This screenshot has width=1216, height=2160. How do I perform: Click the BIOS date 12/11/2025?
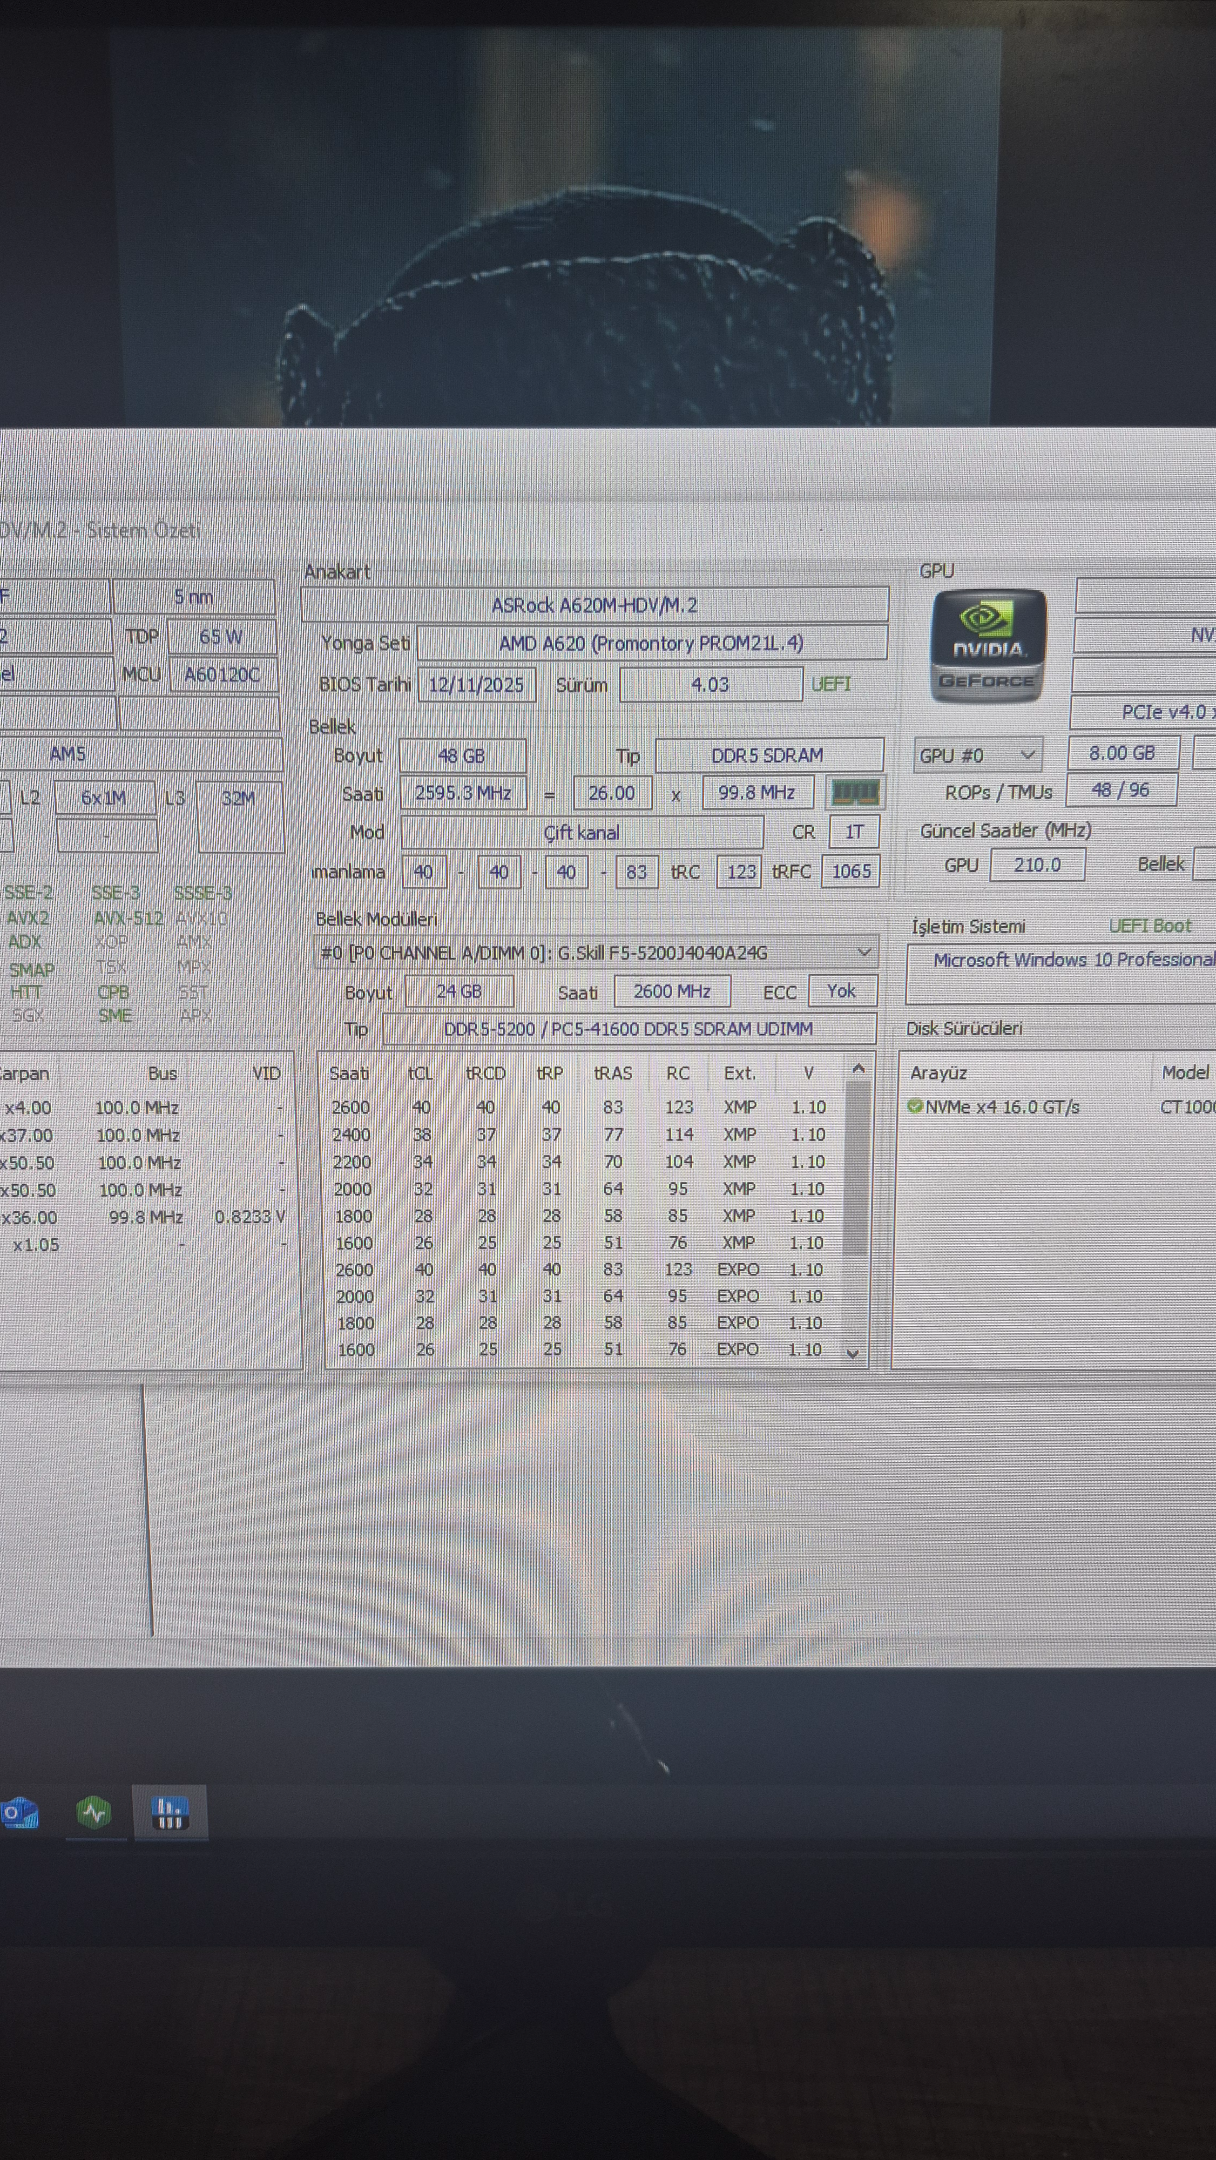click(476, 685)
